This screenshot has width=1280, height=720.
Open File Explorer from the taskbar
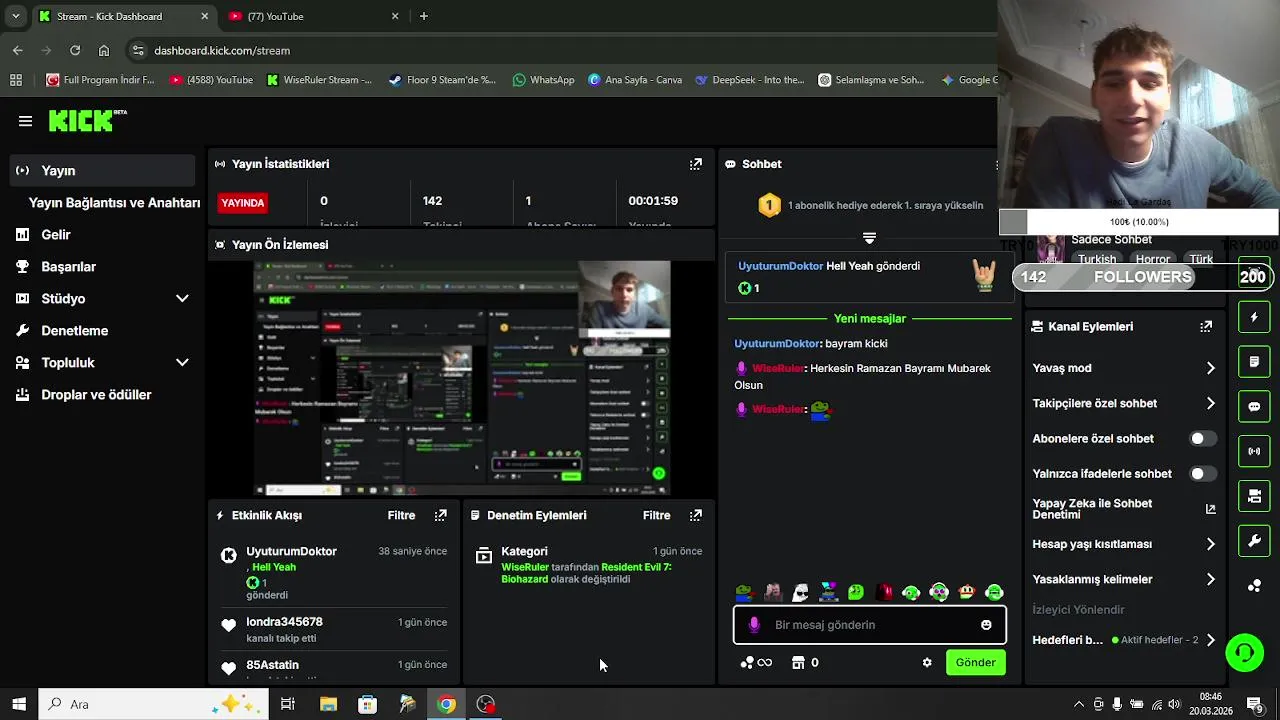pyautogui.click(x=328, y=704)
